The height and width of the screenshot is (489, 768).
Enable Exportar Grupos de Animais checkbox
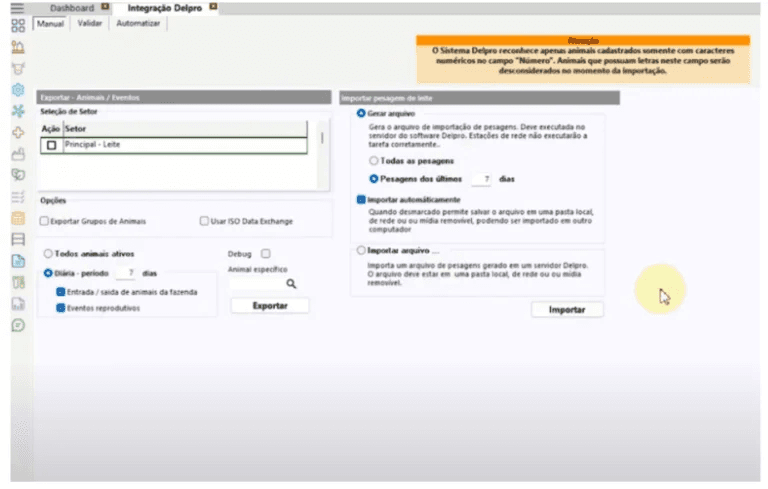click(x=44, y=221)
